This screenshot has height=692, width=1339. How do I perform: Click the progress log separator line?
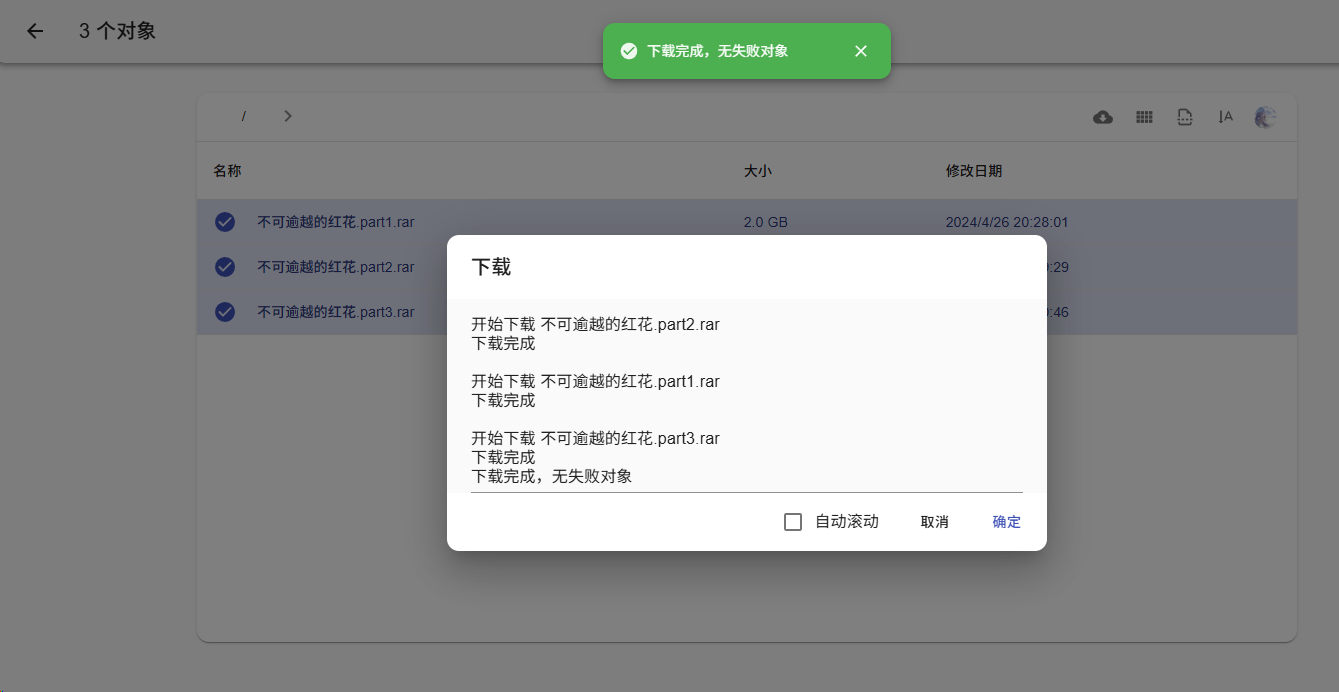[x=746, y=492]
